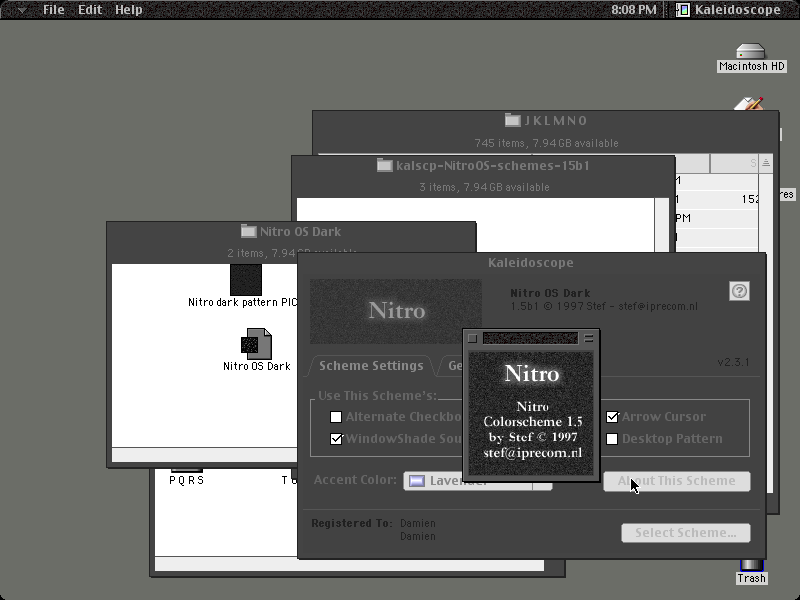Viewport: 800px width, 600px height.
Task: Click the Select Scheme... button
Action: click(686, 533)
